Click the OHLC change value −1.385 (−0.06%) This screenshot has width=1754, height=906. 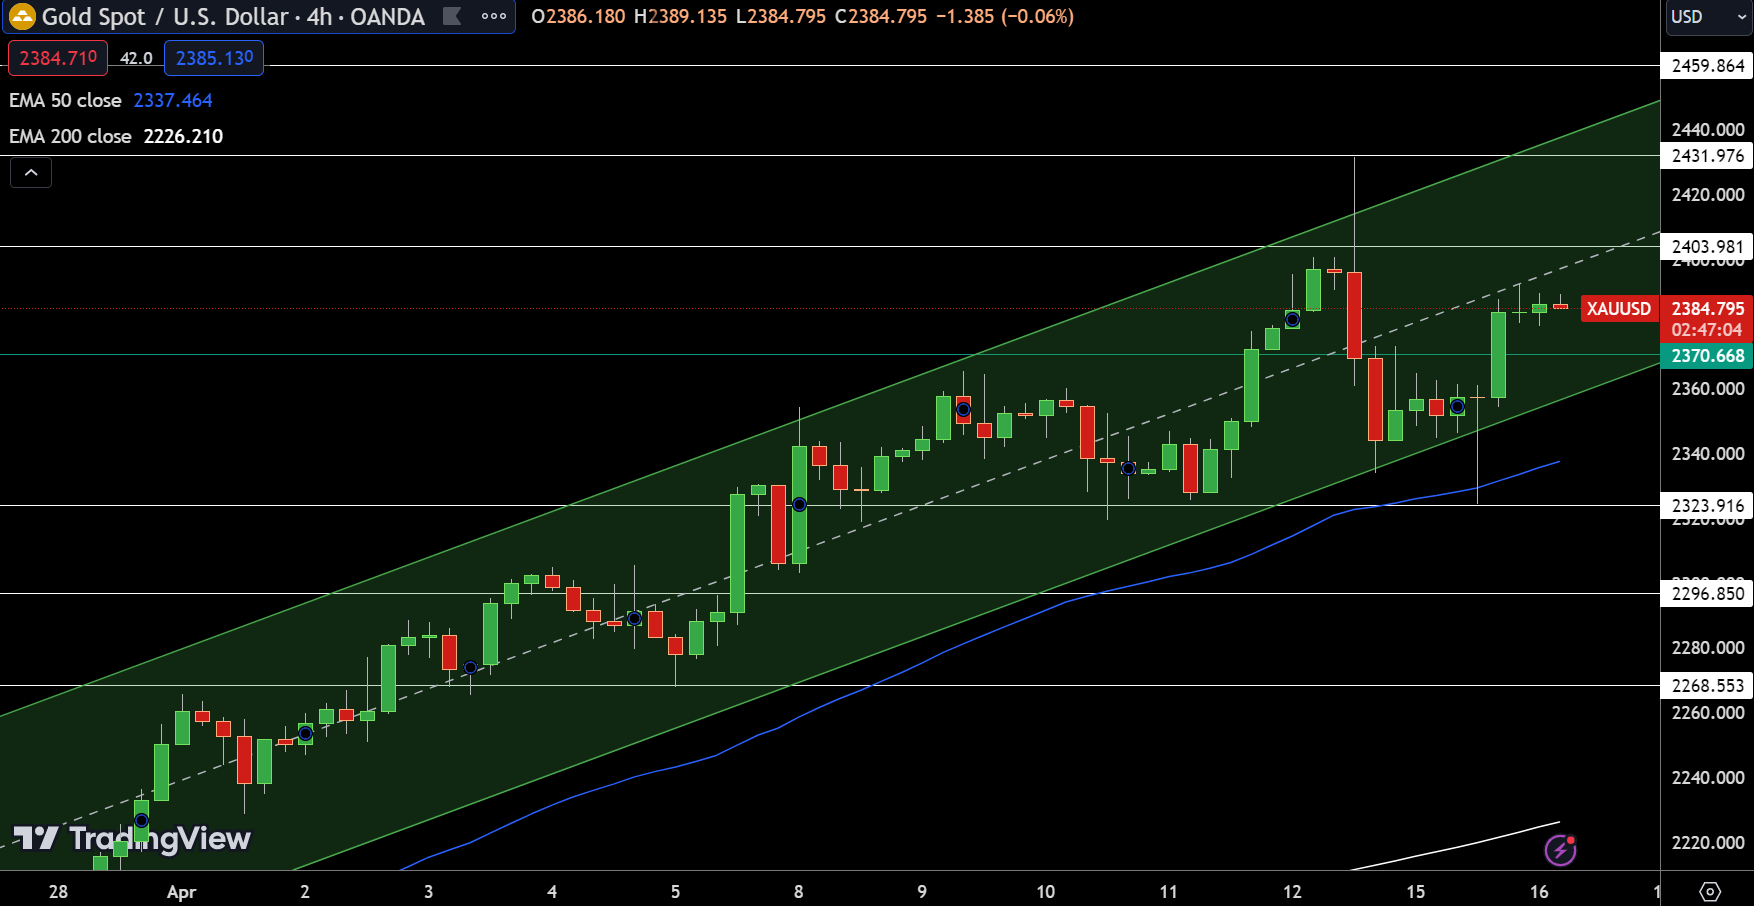[1005, 17]
